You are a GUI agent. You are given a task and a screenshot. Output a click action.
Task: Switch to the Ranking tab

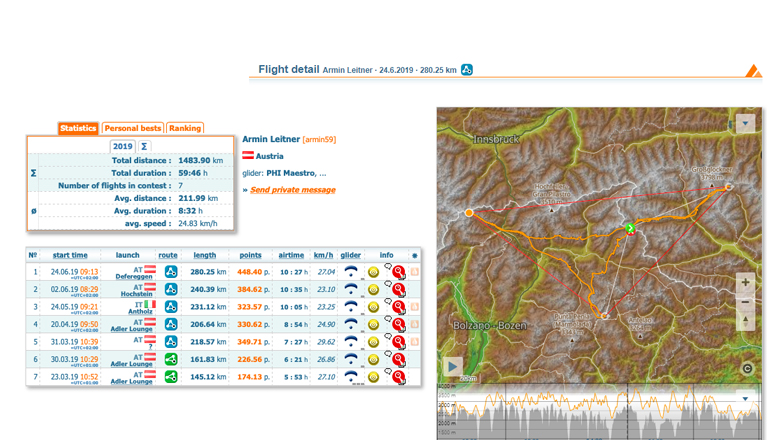tap(185, 128)
